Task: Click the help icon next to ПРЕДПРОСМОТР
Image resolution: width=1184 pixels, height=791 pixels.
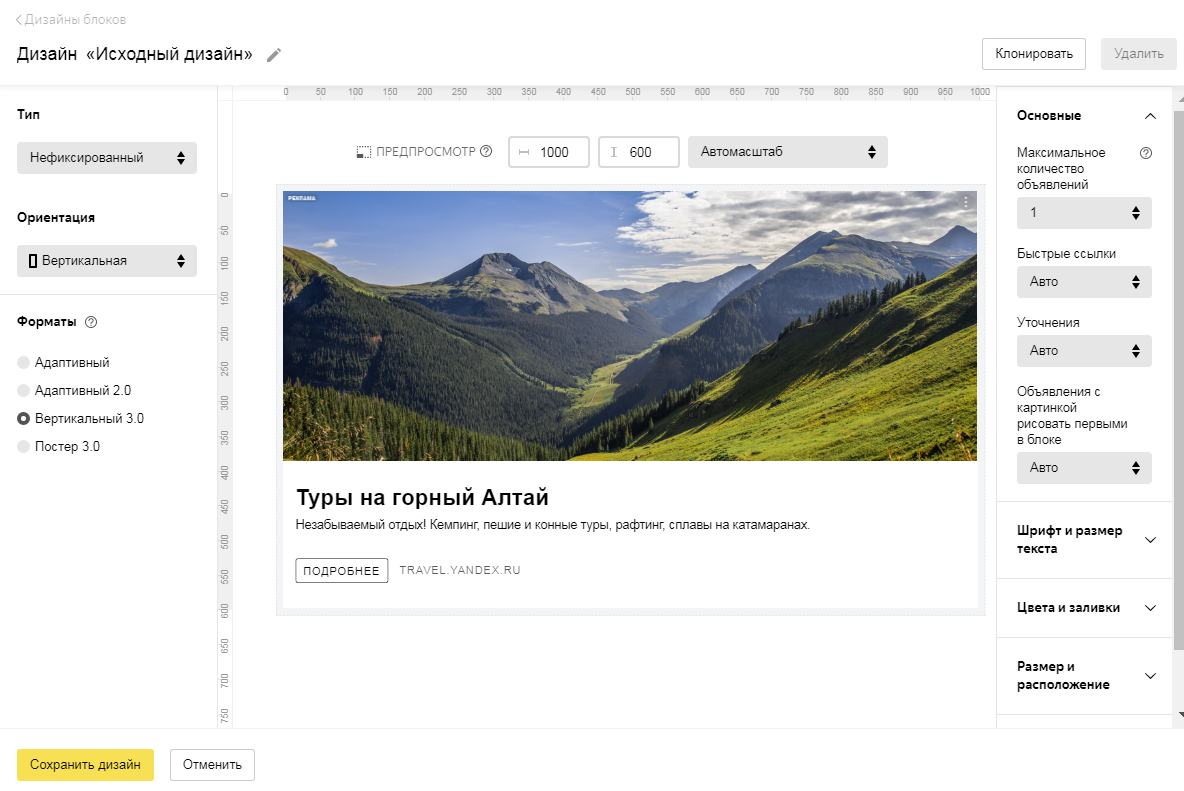Action: 486,152
